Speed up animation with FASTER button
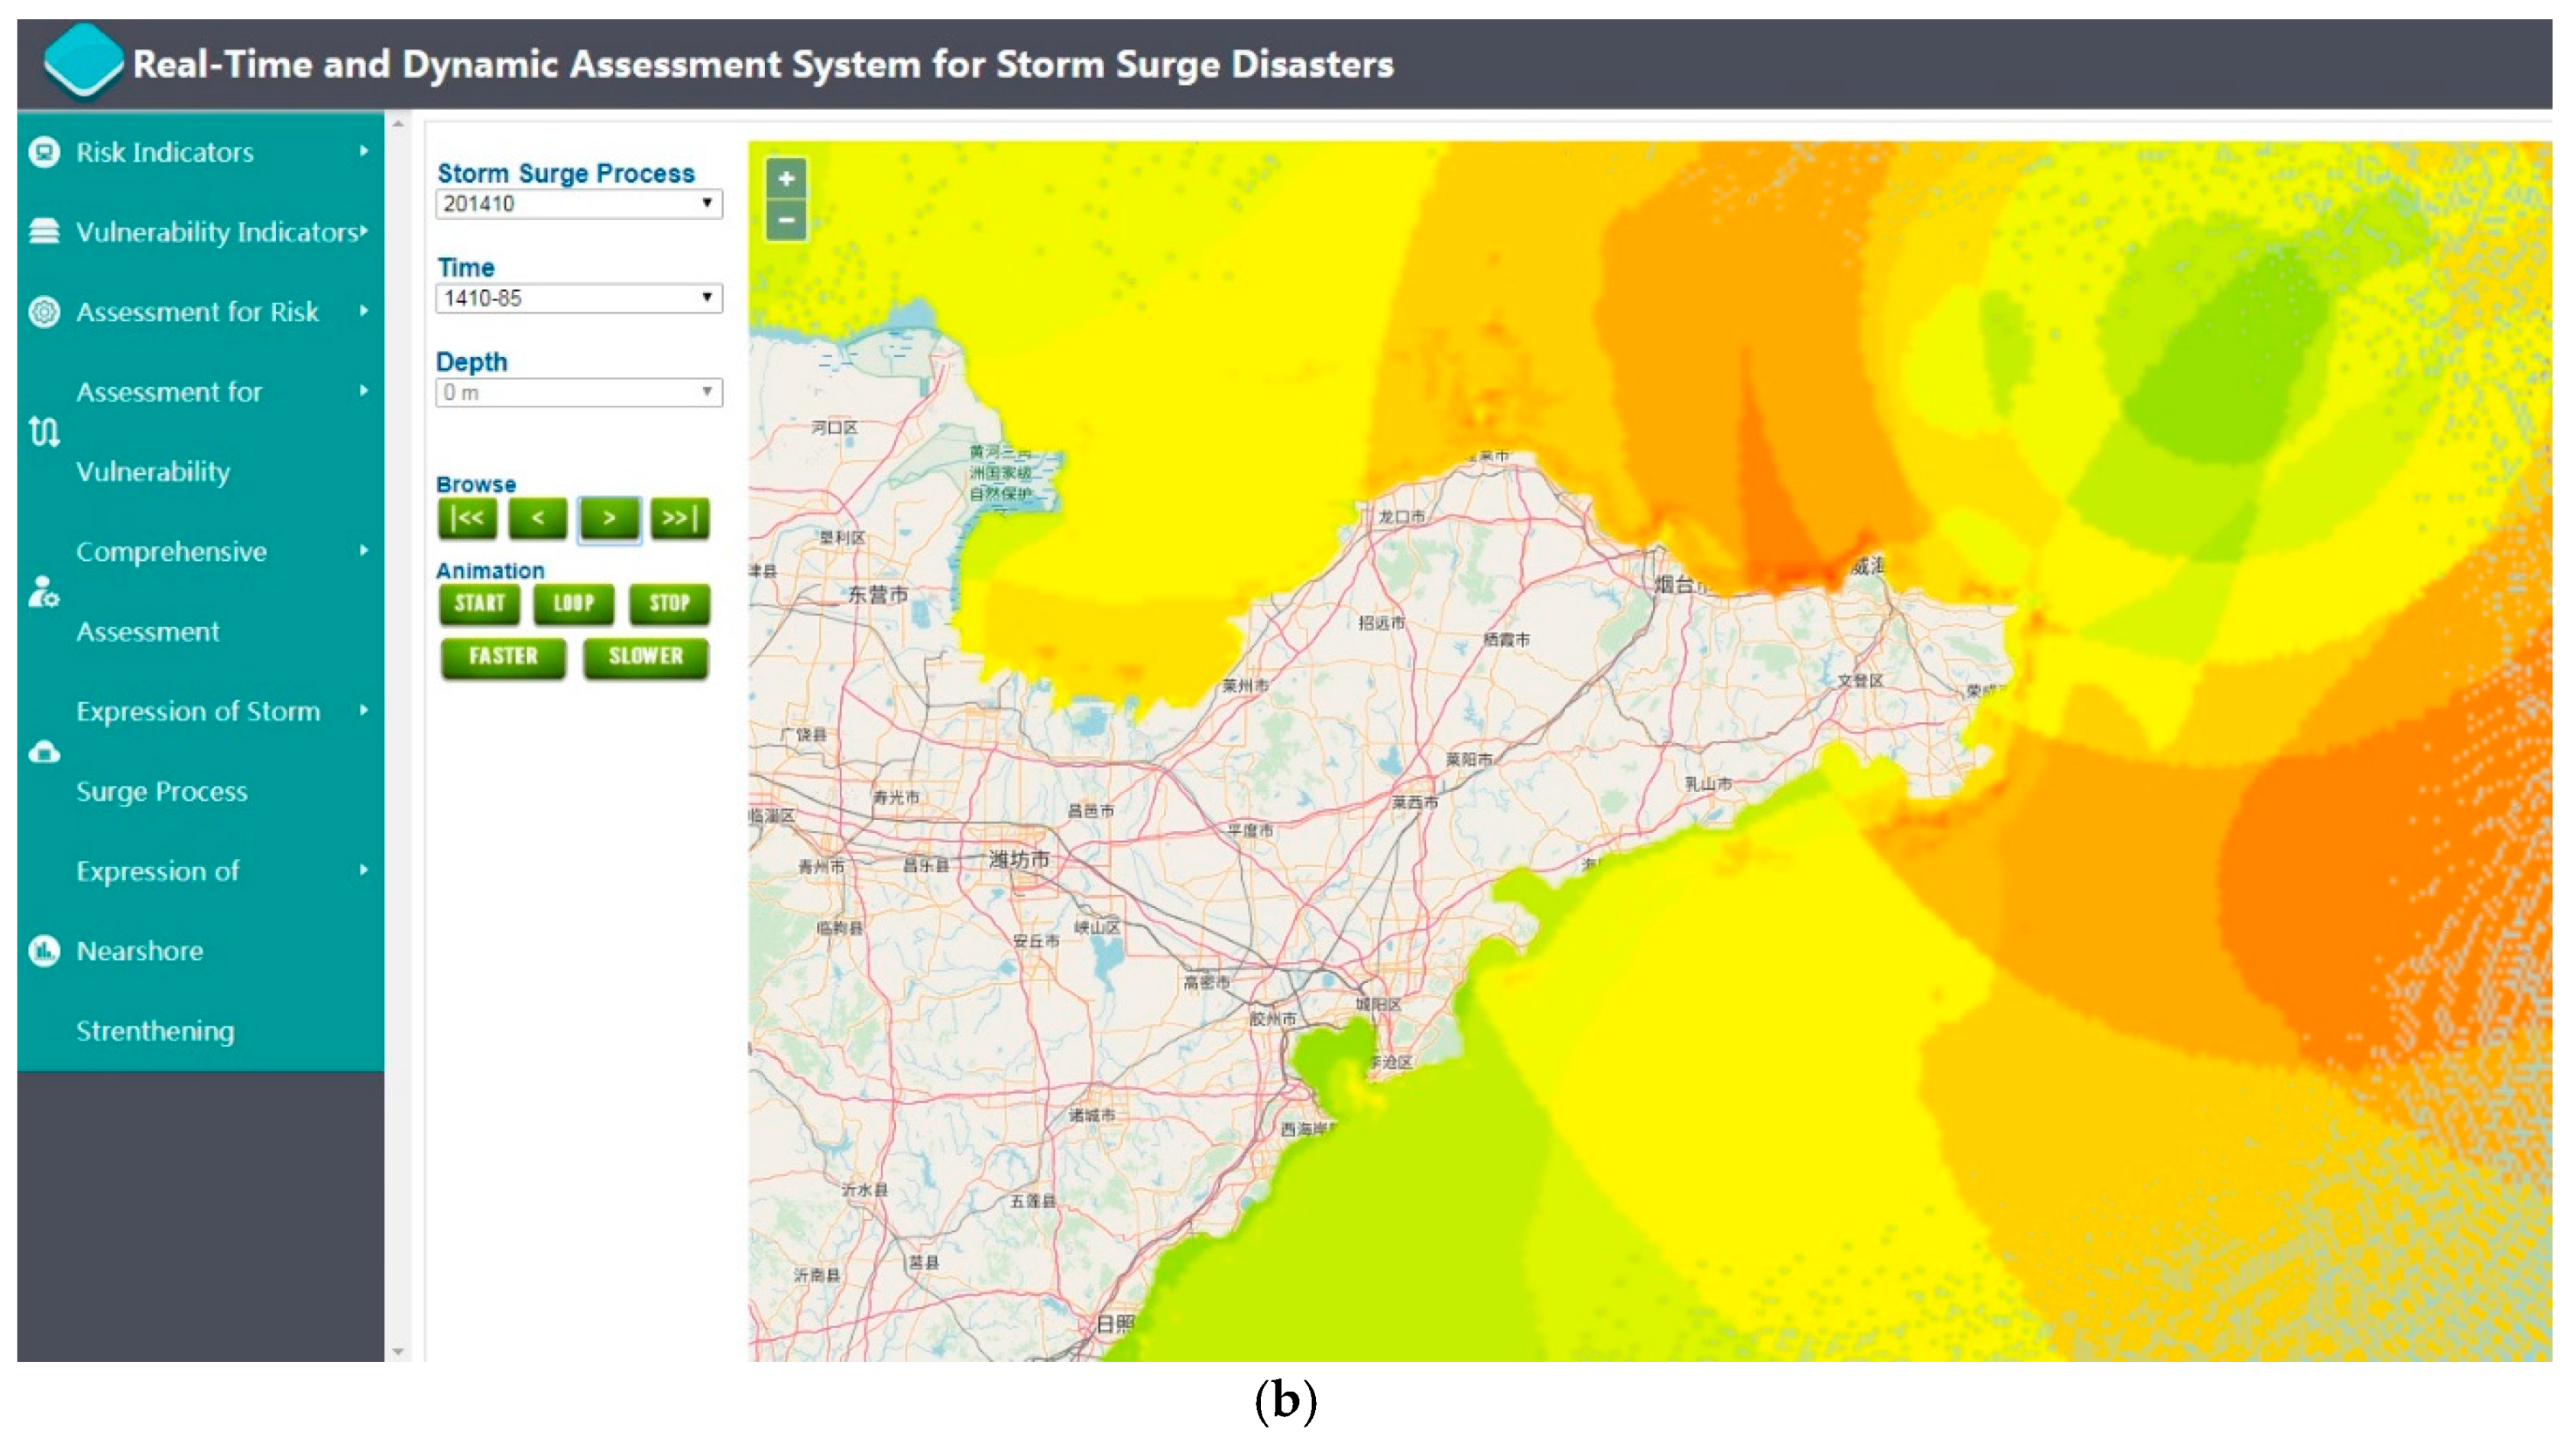Viewport: 2576px width, 1437px height. (x=503, y=657)
